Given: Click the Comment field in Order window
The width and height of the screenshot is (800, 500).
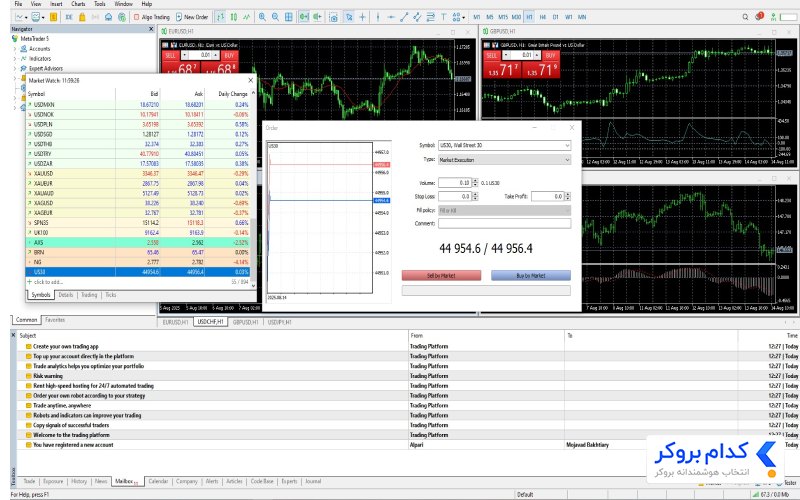Looking at the screenshot, I should click(x=504, y=223).
